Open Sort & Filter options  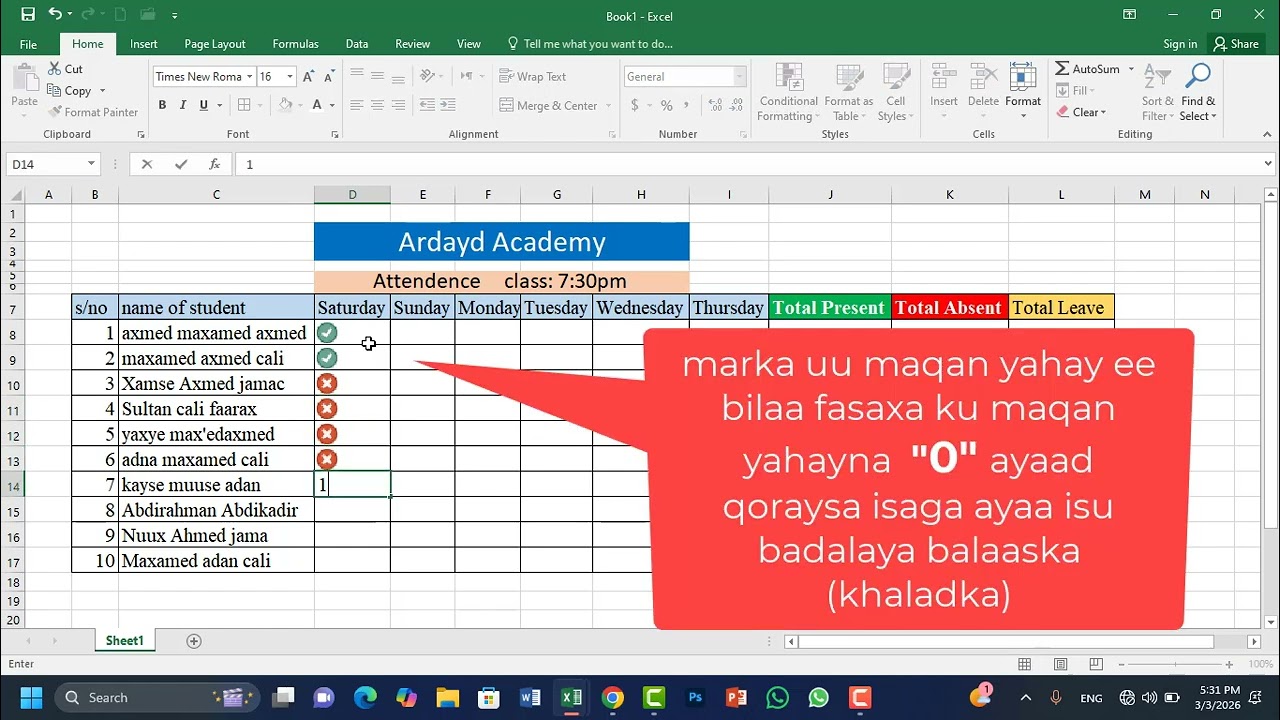coord(1157,93)
